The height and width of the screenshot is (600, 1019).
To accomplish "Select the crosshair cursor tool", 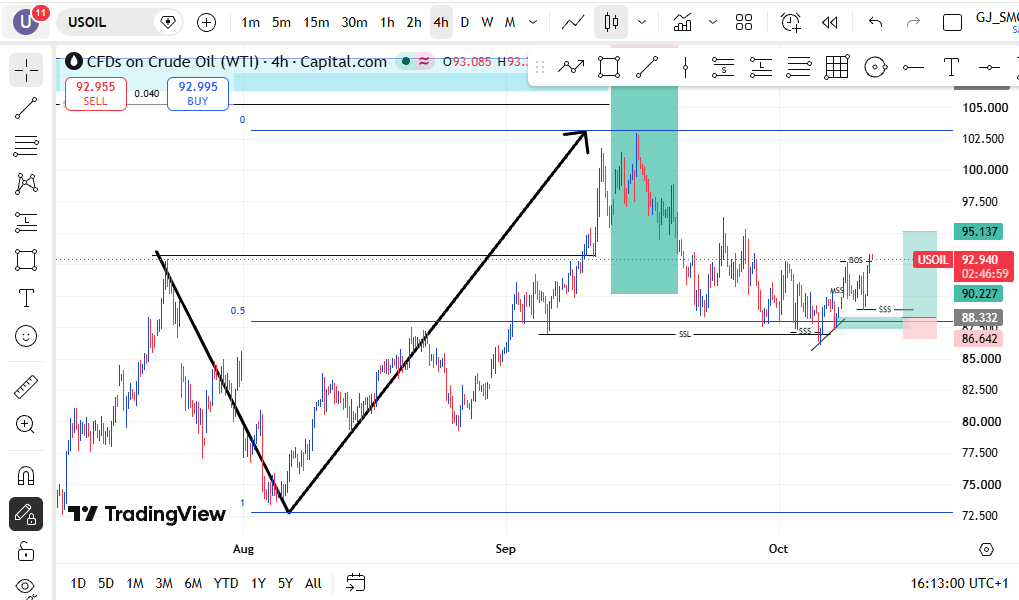I will [26, 70].
